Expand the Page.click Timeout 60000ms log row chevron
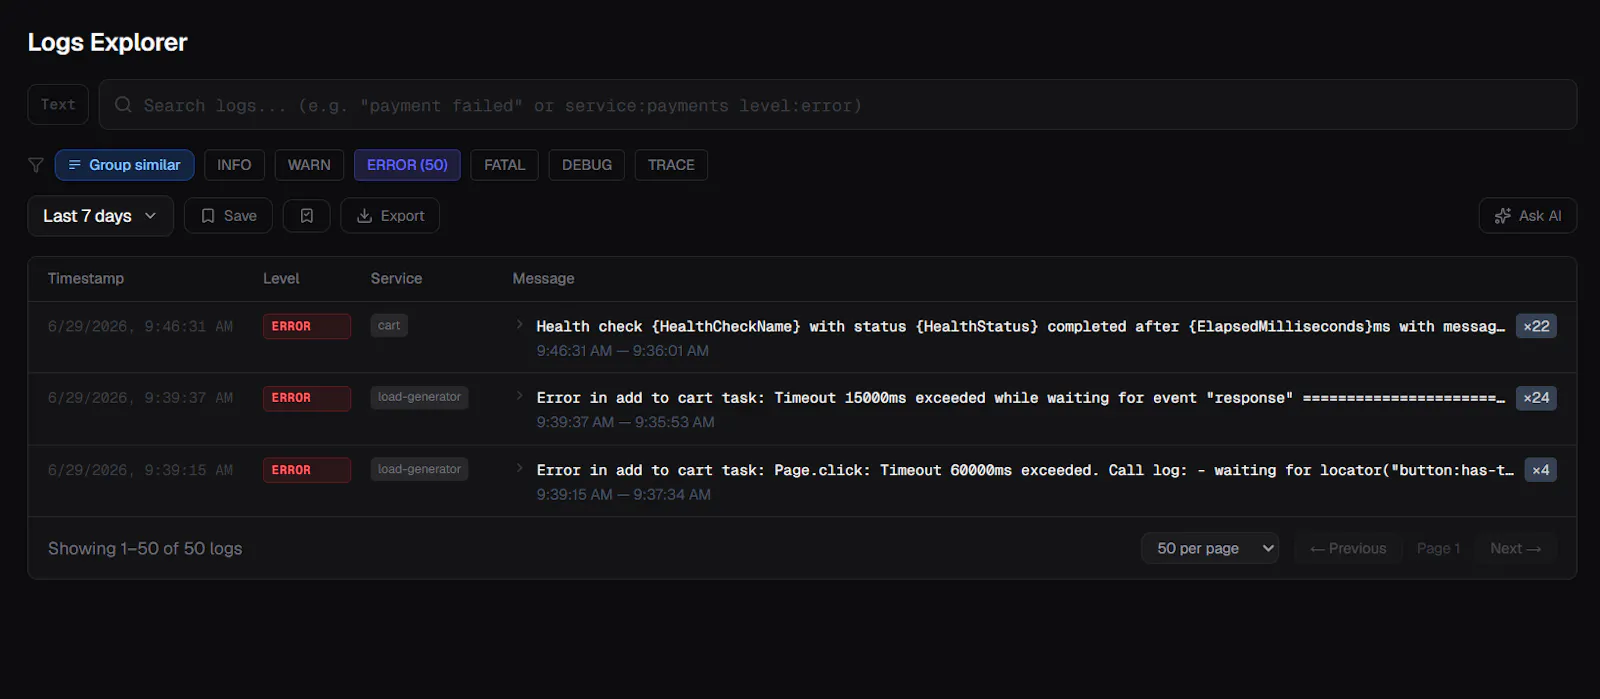The image size is (1600, 699). (x=520, y=468)
